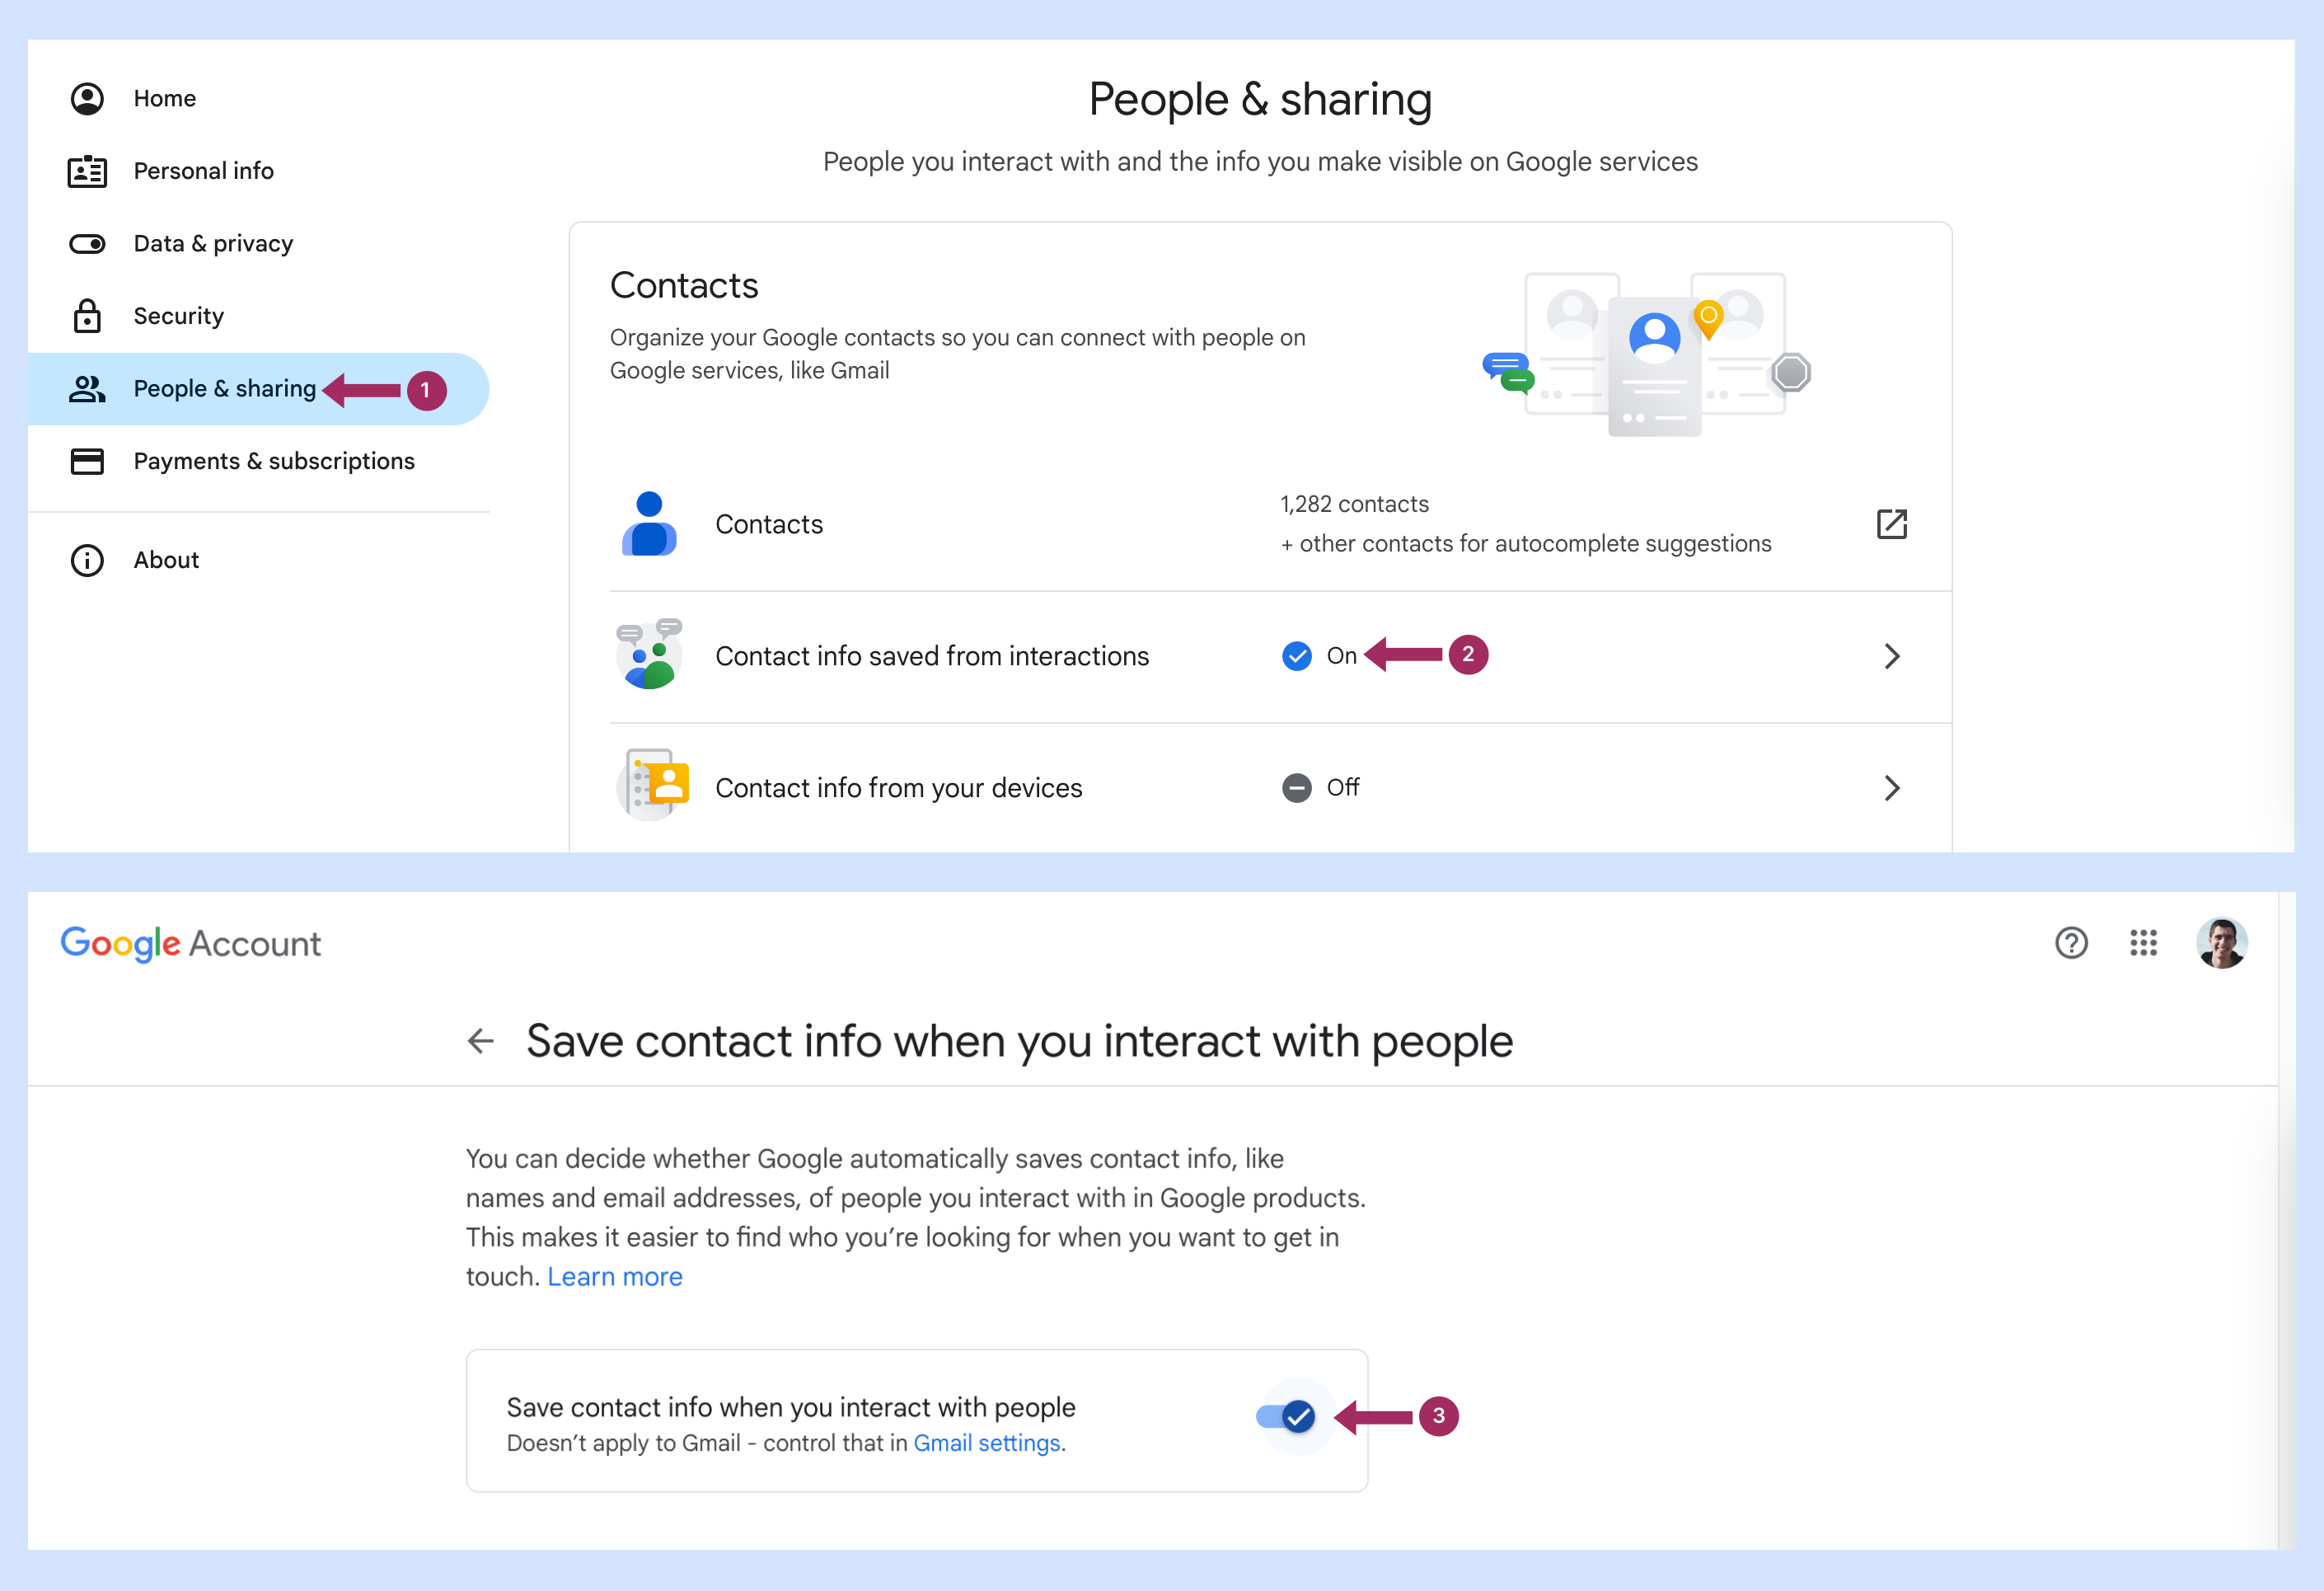Toggle Save contact info when you interact switch
Viewport: 2324px width, 1591px height.
point(1287,1416)
